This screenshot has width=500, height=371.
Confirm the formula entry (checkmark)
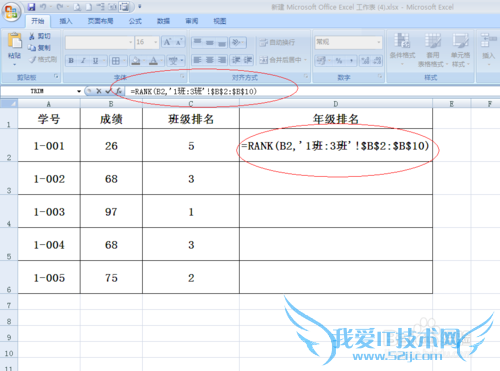pyautogui.click(x=108, y=91)
